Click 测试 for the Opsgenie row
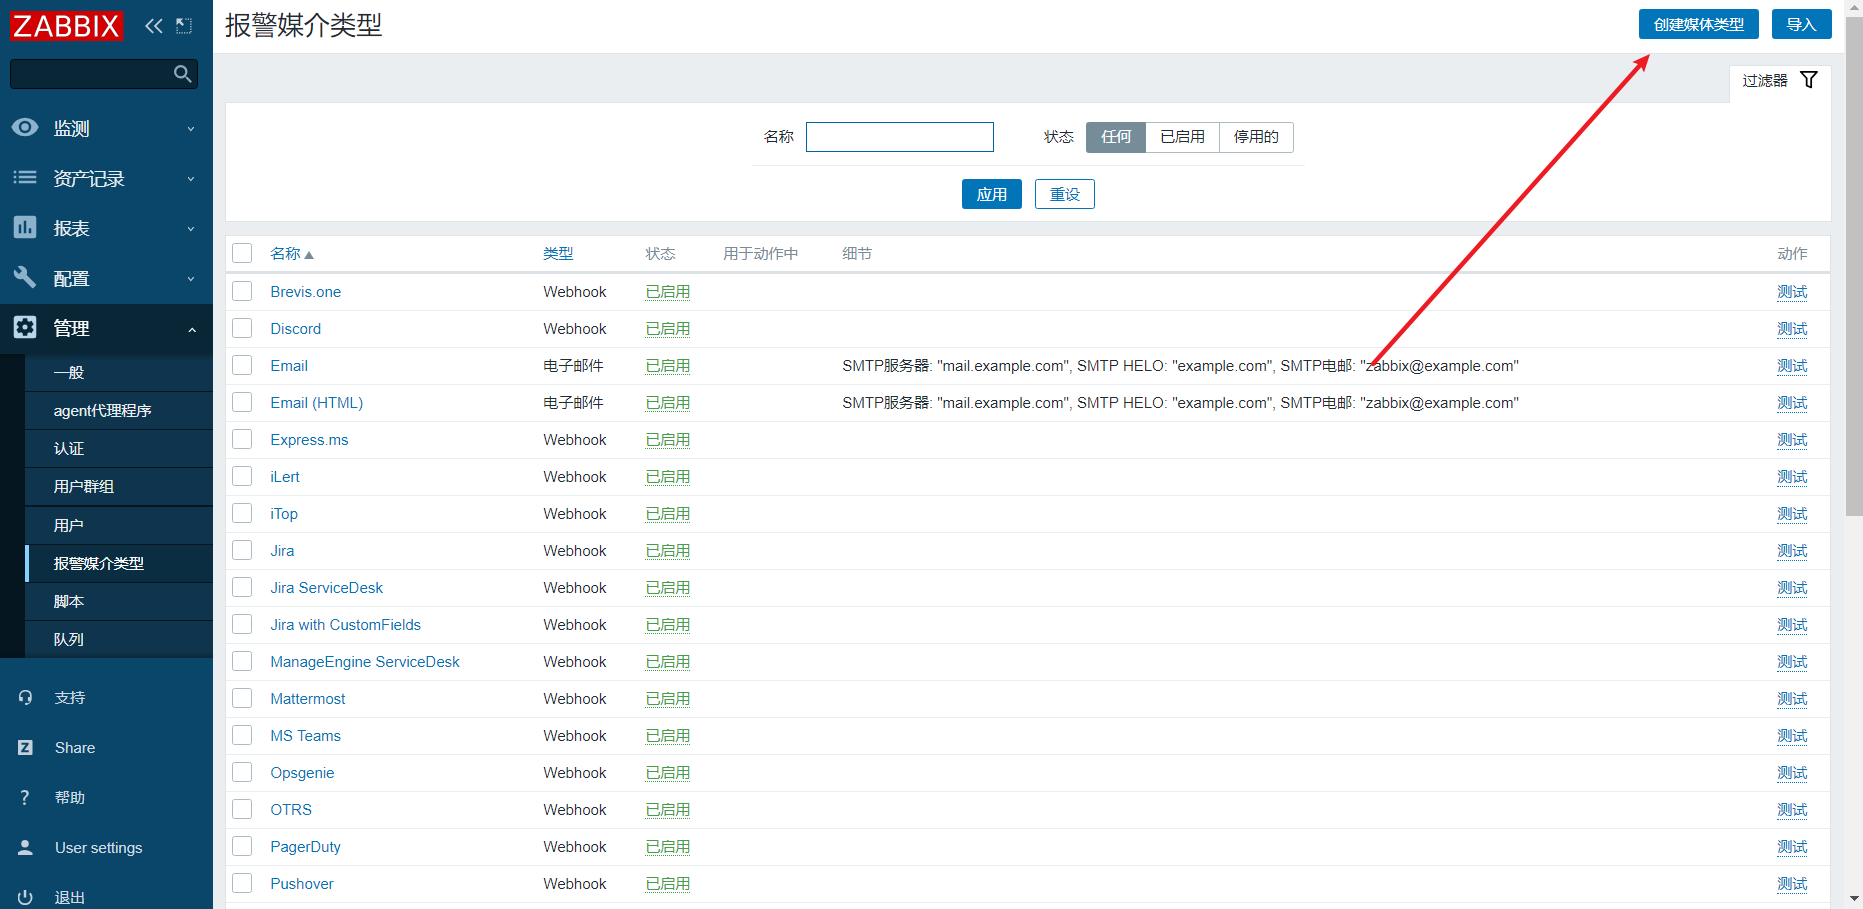Image resolution: width=1863 pixels, height=909 pixels. click(1792, 773)
